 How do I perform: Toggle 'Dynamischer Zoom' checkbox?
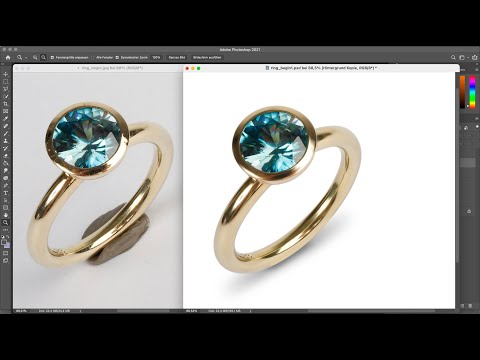(117, 57)
